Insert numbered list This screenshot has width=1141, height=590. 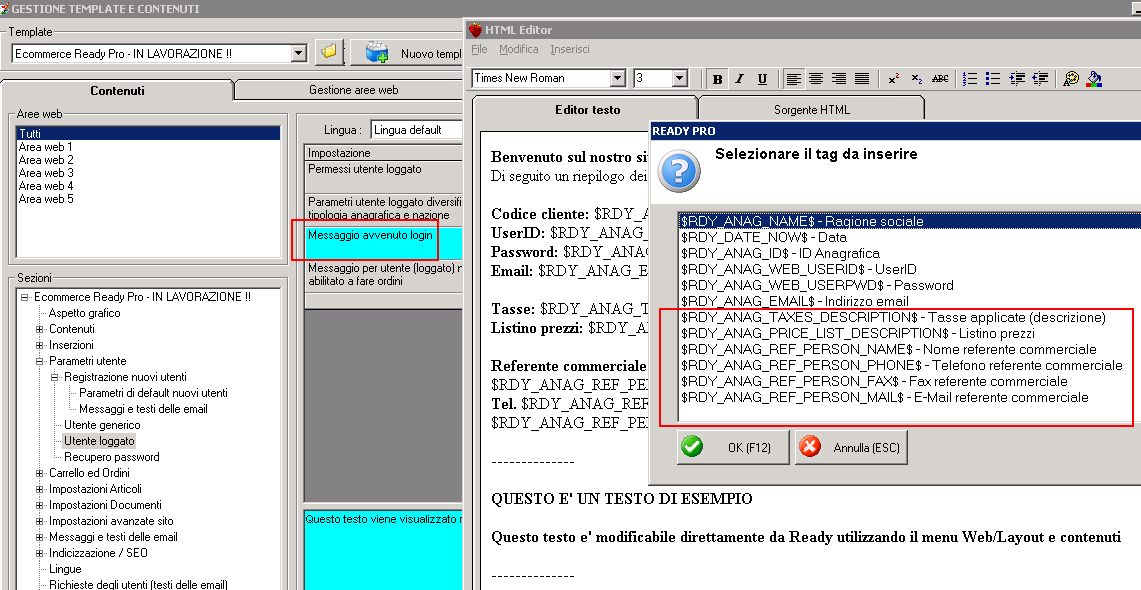click(x=970, y=79)
